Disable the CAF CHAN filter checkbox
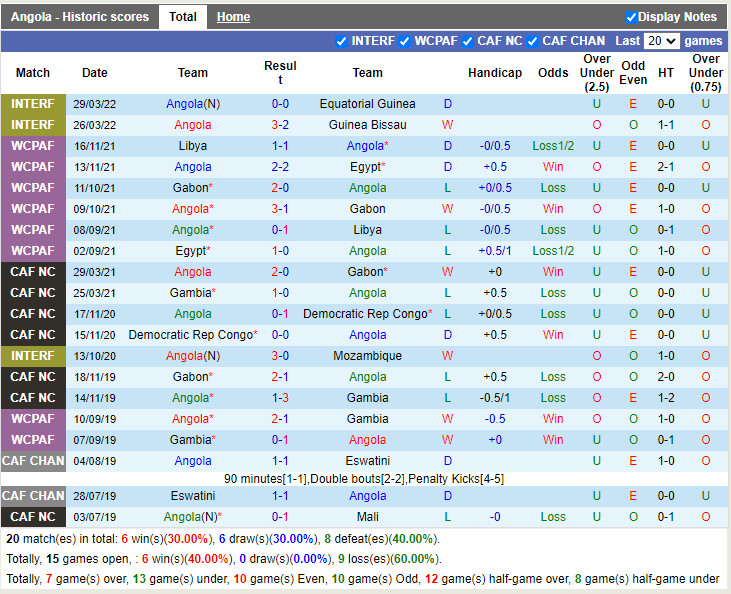 coord(533,41)
